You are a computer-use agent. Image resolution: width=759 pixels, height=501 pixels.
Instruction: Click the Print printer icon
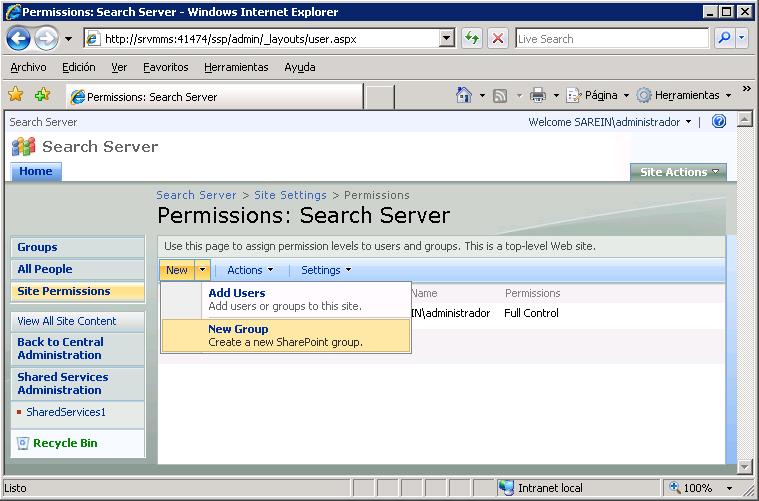pos(538,95)
